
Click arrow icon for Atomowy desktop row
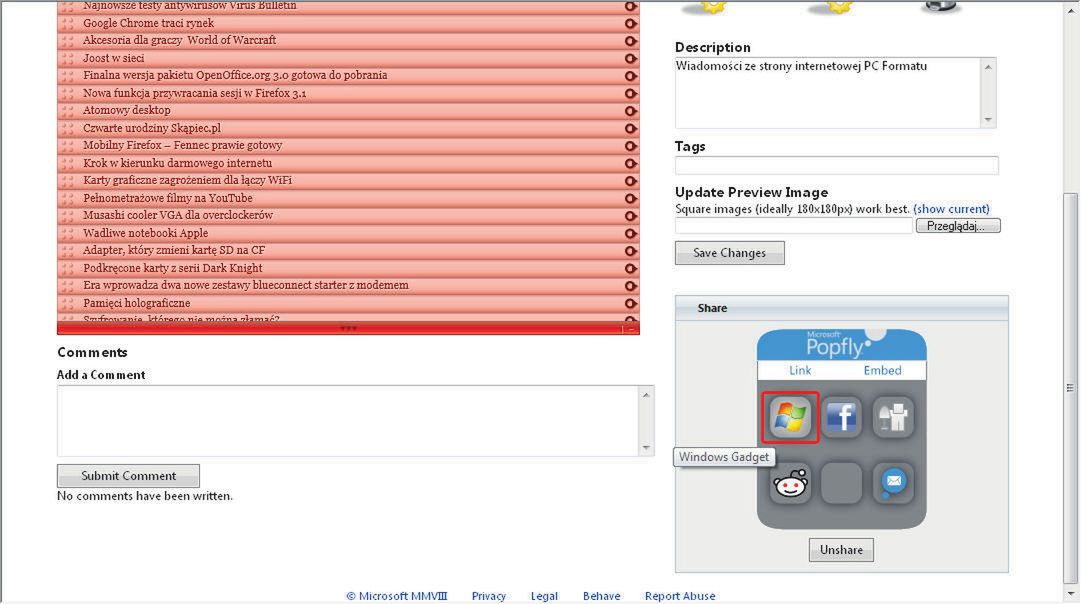pos(630,111)
